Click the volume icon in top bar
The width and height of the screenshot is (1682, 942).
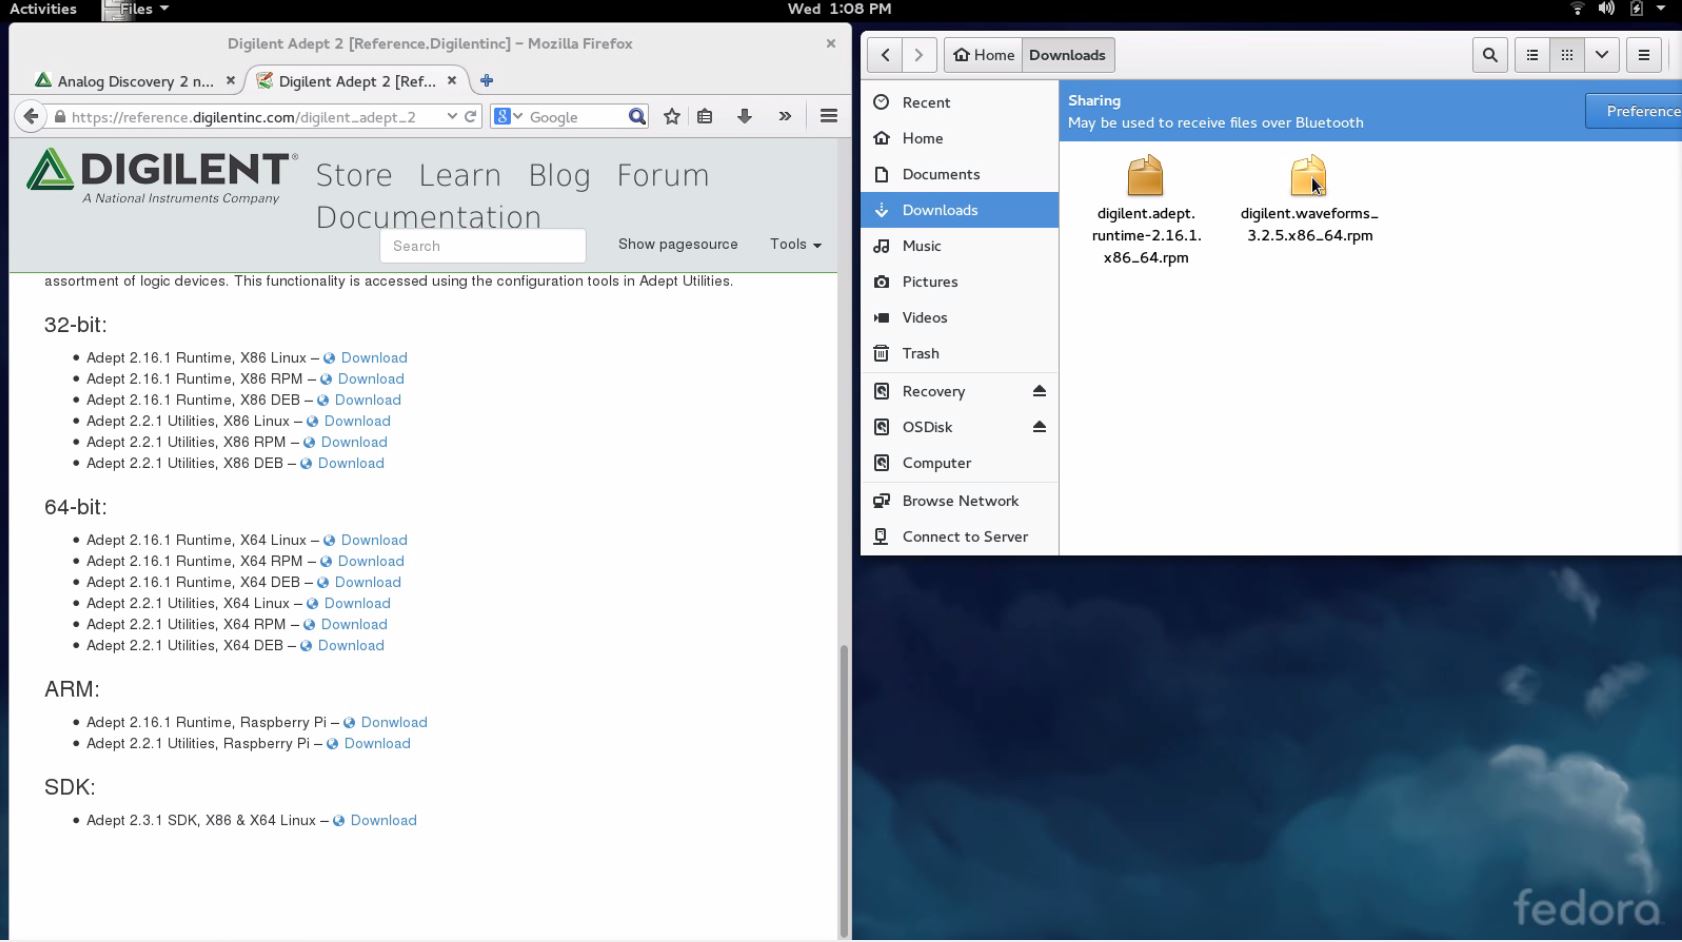coord(1606,9)
